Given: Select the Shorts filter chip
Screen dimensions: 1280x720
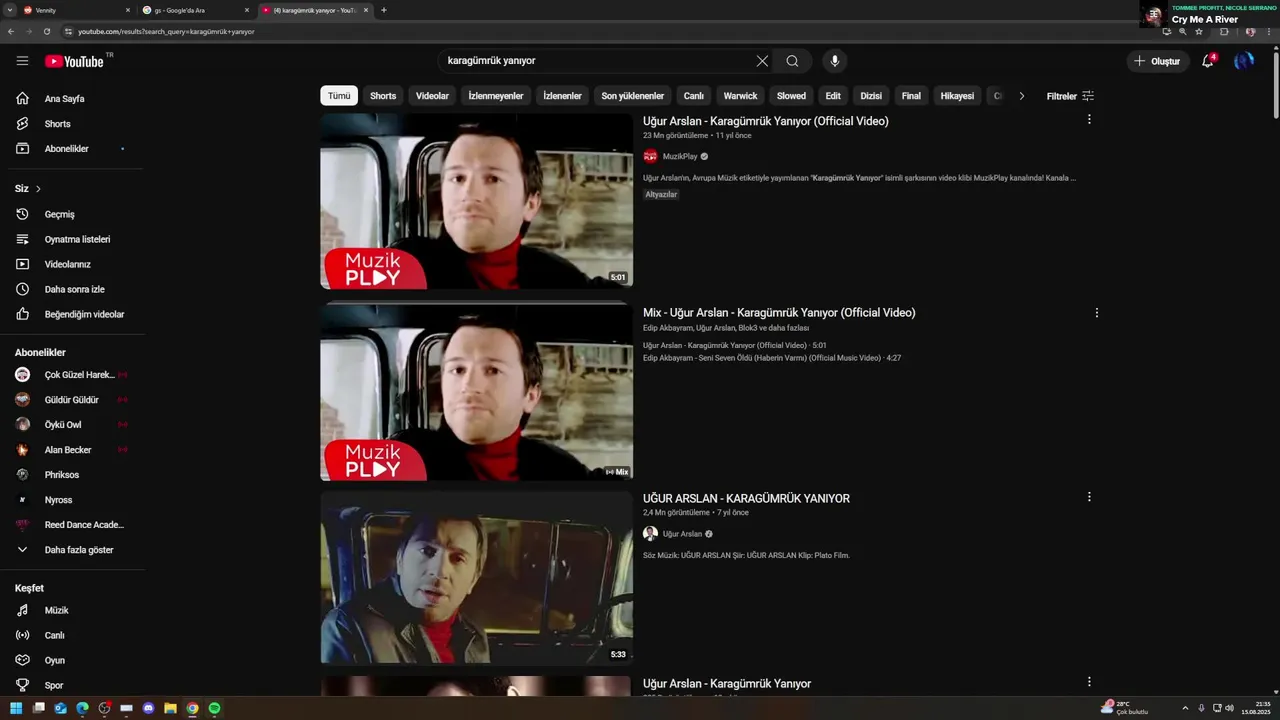Looking at the screenshot, I should 383,96.
